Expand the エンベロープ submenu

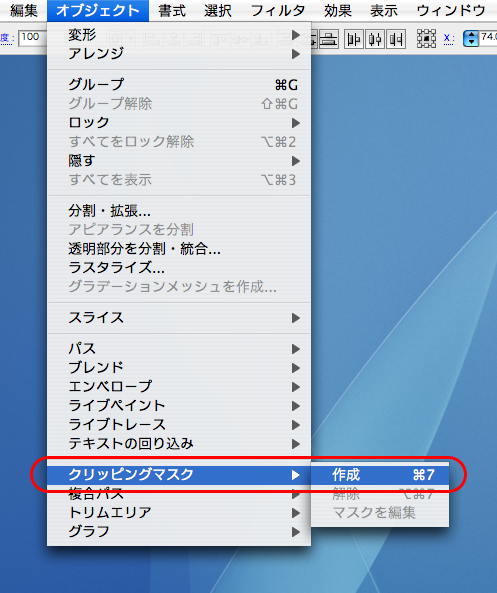coord(179,387)
